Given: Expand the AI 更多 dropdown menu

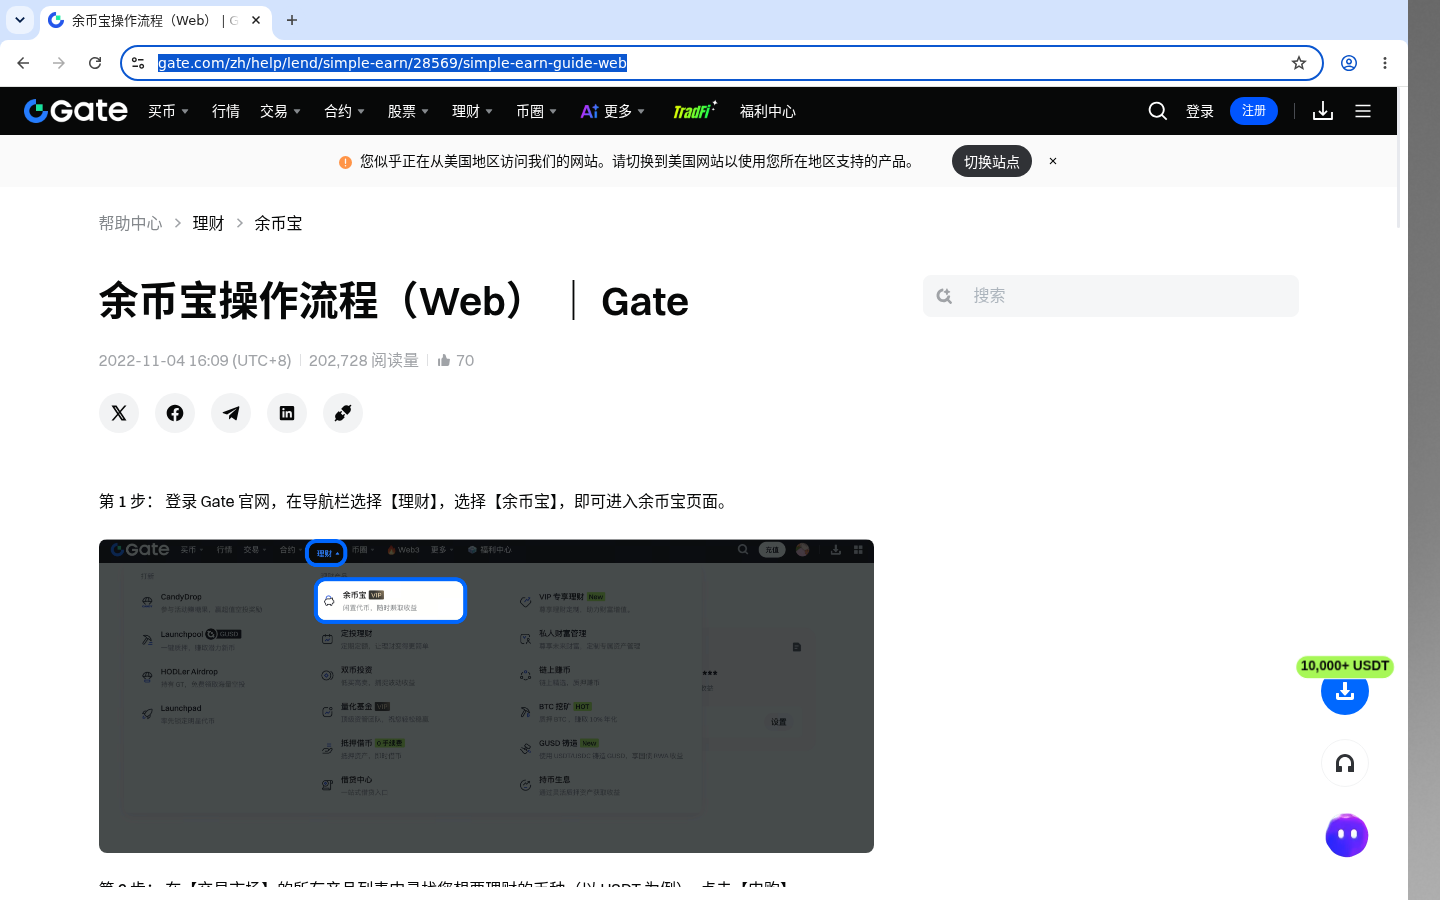Looking at the screenshot, I should [613, 111].
